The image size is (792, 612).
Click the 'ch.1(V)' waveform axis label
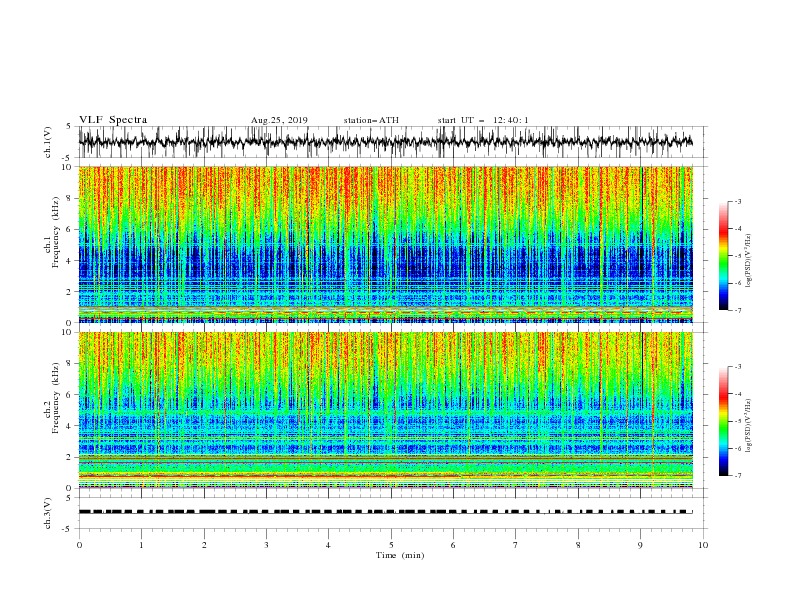pyautogui.click(x=48, y=142)
